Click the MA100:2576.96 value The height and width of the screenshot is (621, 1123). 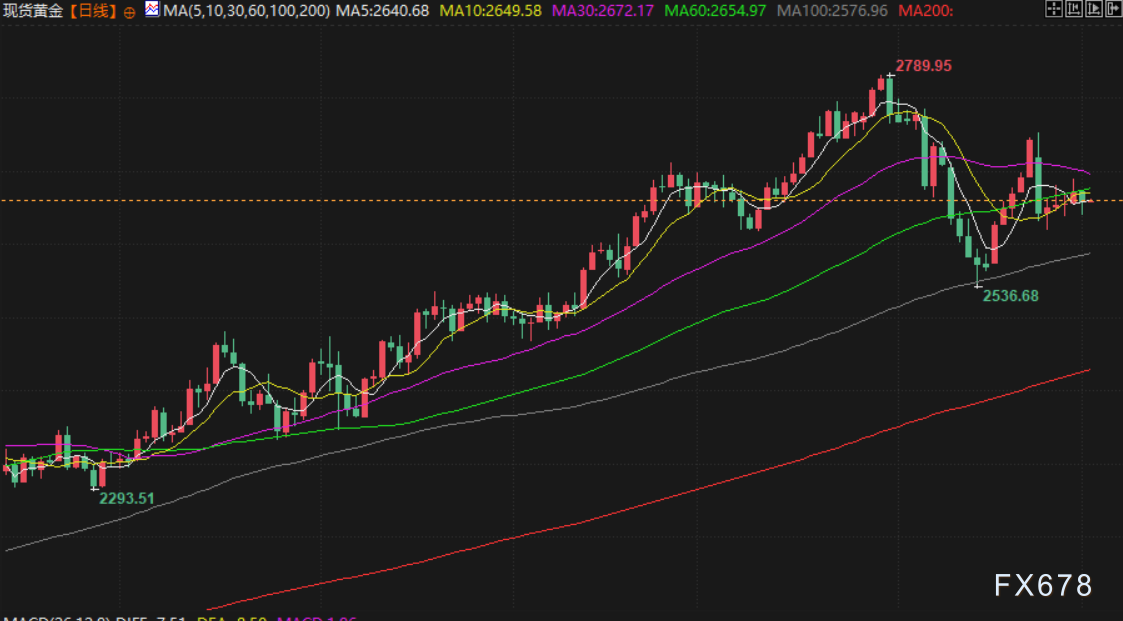[832, 11]
